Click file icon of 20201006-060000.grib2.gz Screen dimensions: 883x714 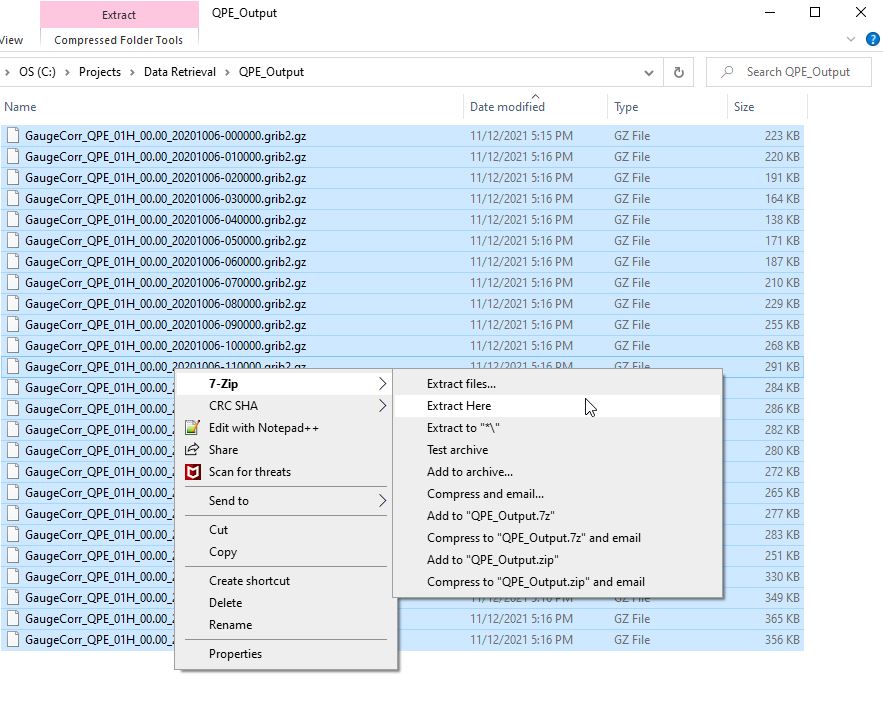click(13, 262)
